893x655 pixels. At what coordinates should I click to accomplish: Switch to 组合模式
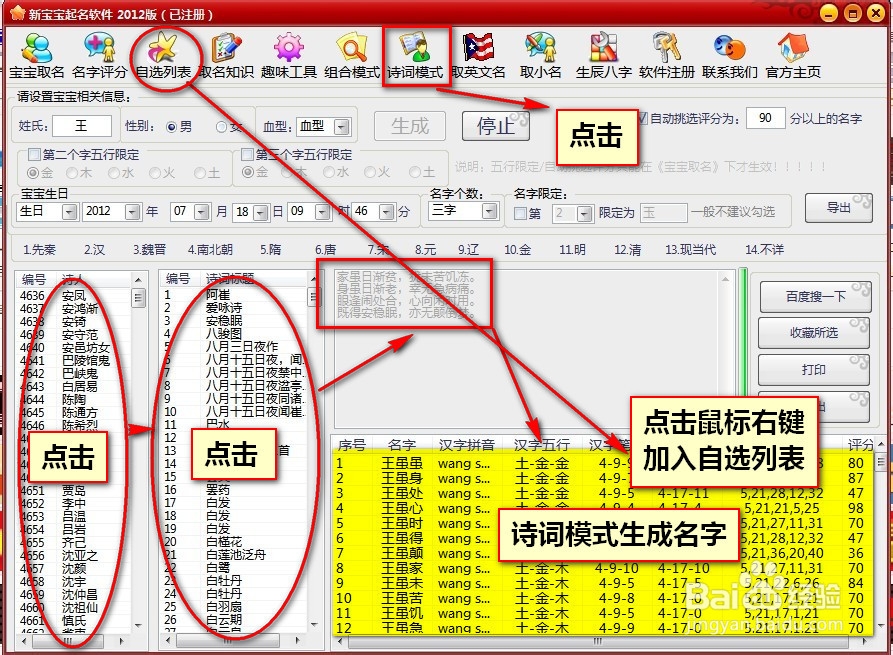click(352, 56)
